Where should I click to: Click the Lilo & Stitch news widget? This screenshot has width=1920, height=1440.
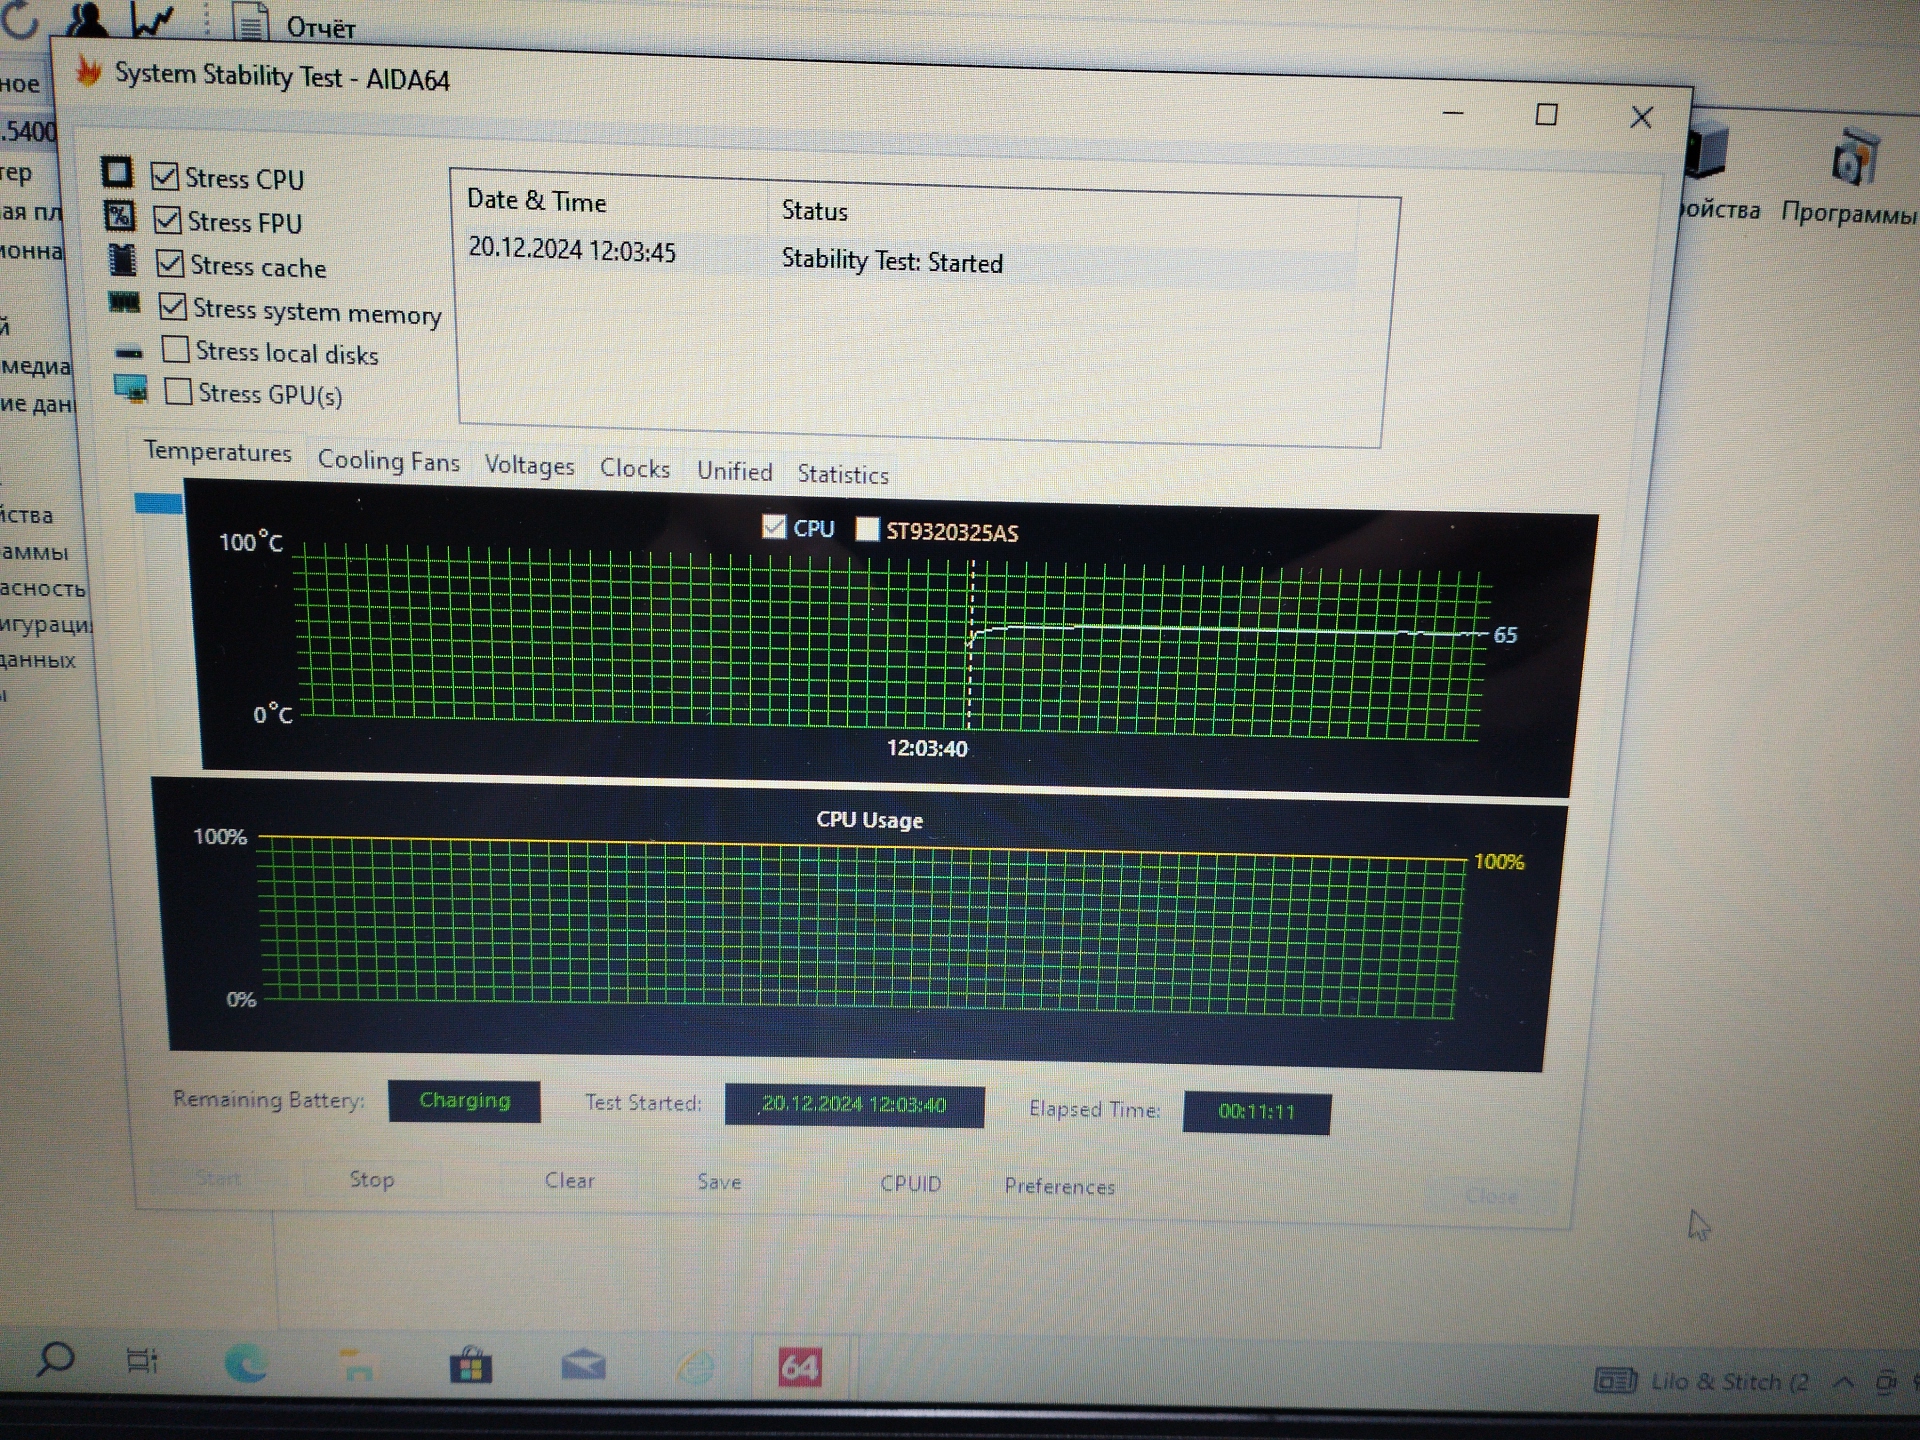(1700, 1381)
